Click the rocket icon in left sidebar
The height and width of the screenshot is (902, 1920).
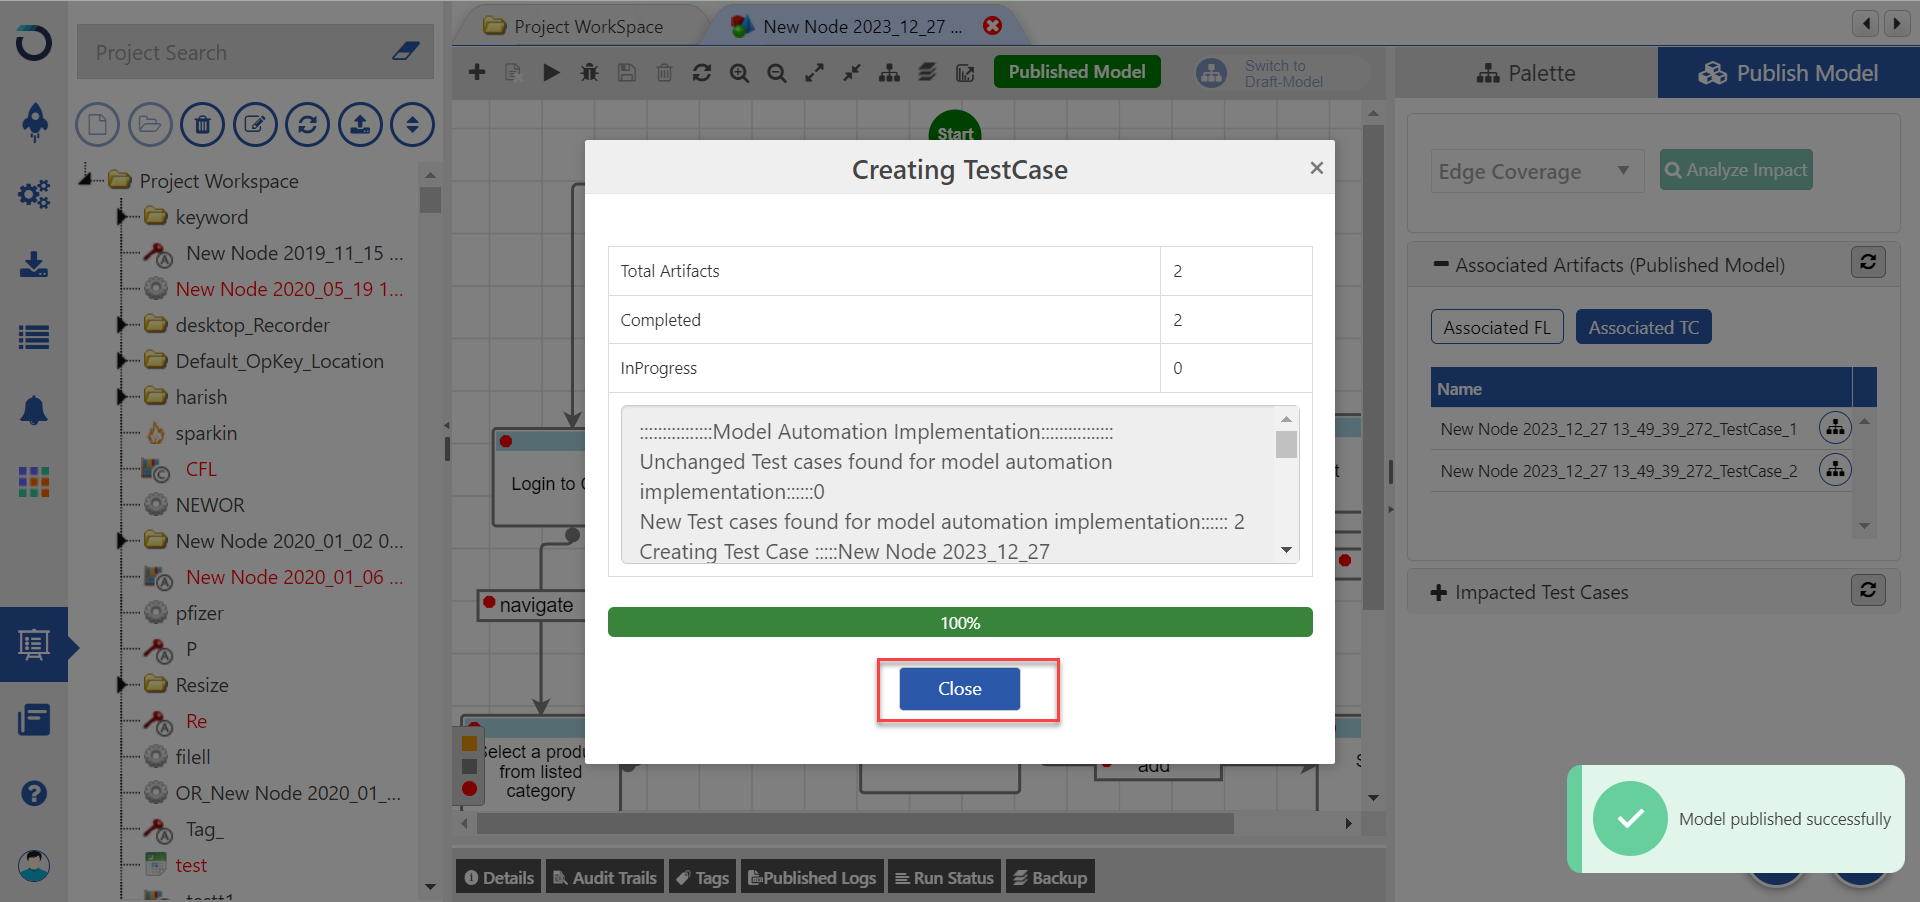click(34, 121)
